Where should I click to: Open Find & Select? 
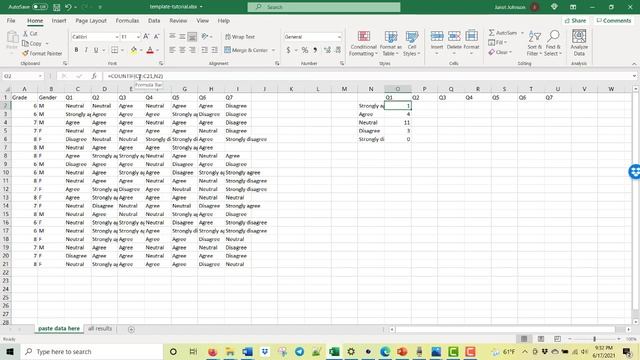click(x=553, y=43)
